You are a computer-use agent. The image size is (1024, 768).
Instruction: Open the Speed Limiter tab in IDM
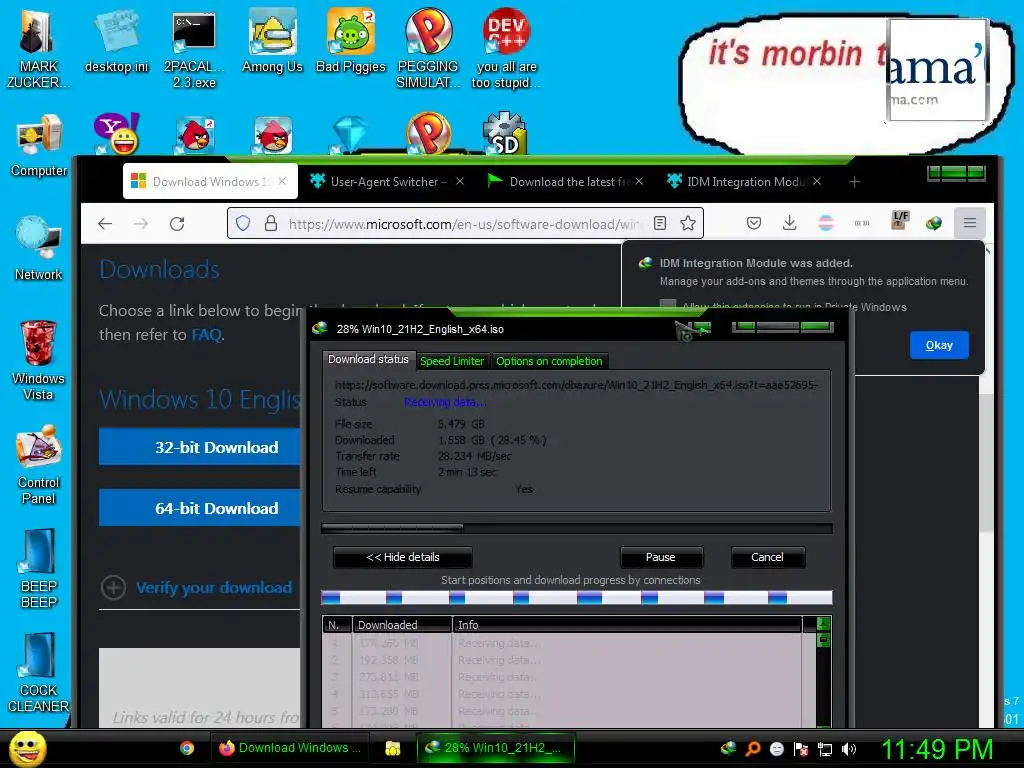coord(452,361)
